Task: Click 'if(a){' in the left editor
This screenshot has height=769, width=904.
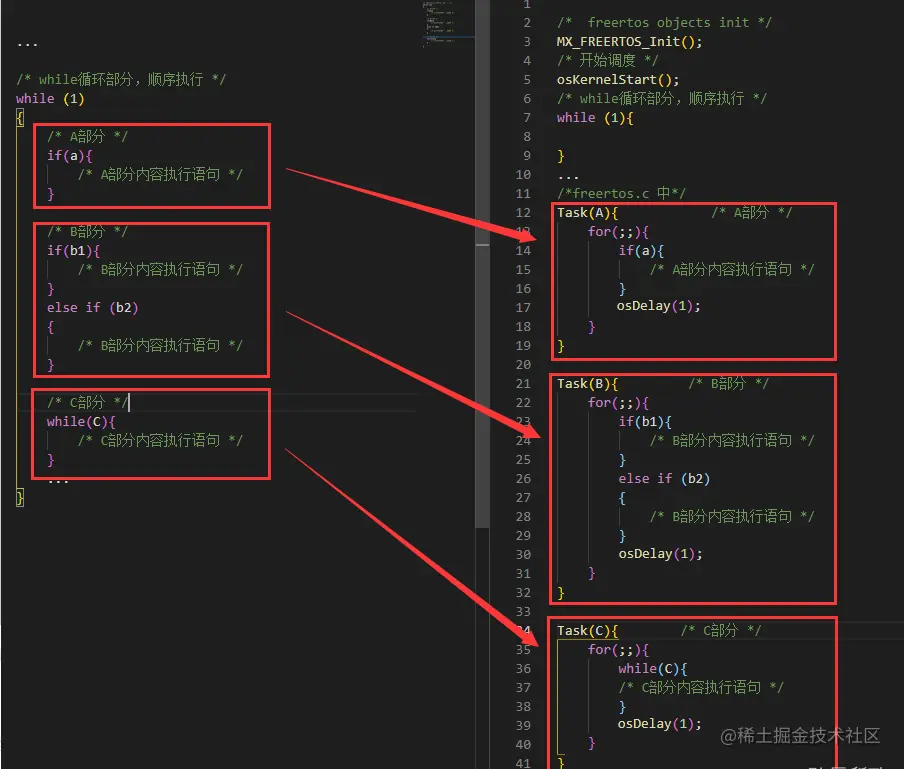Action: click(69, 156)
